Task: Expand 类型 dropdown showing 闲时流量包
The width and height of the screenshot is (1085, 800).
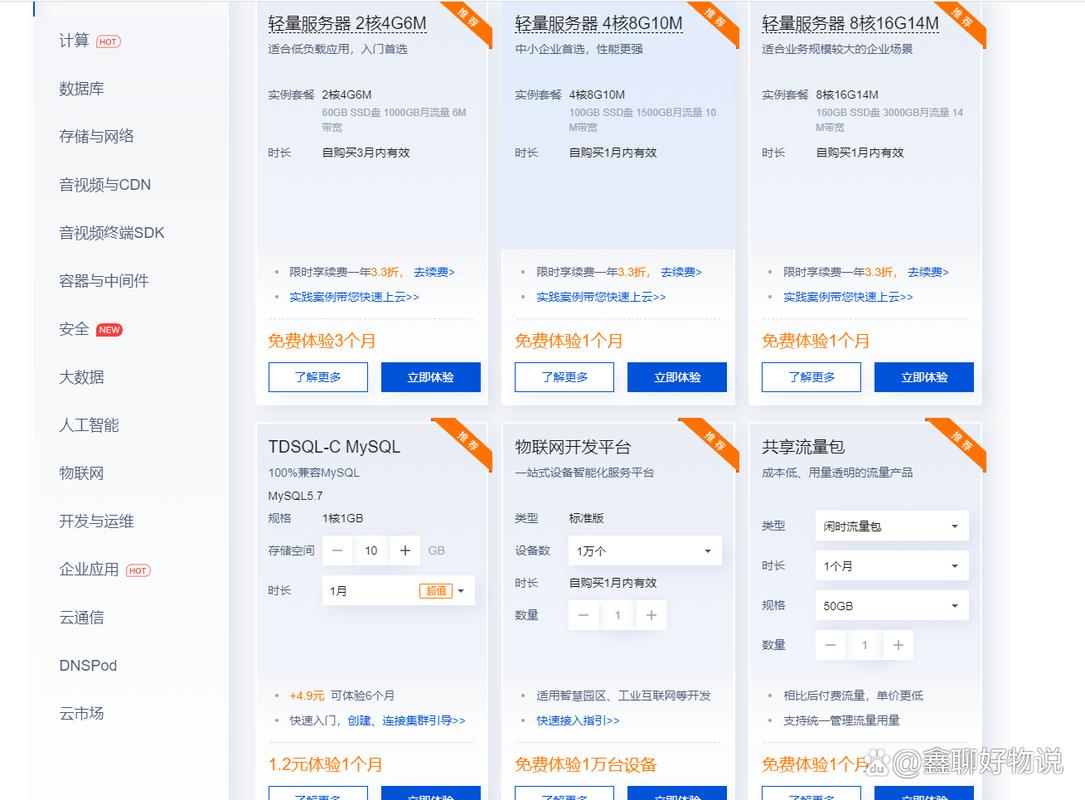Action: (892, 526)
